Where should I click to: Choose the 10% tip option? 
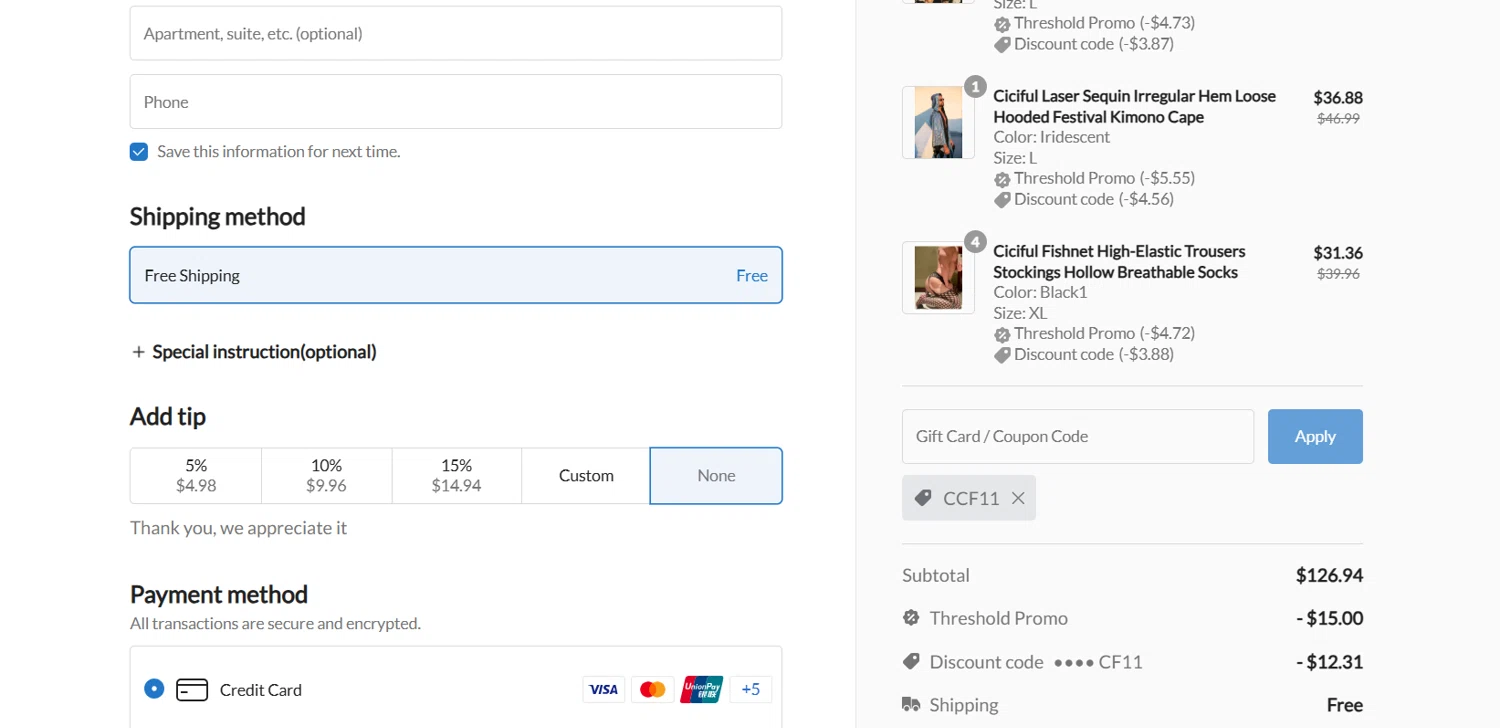pos(326,476)
